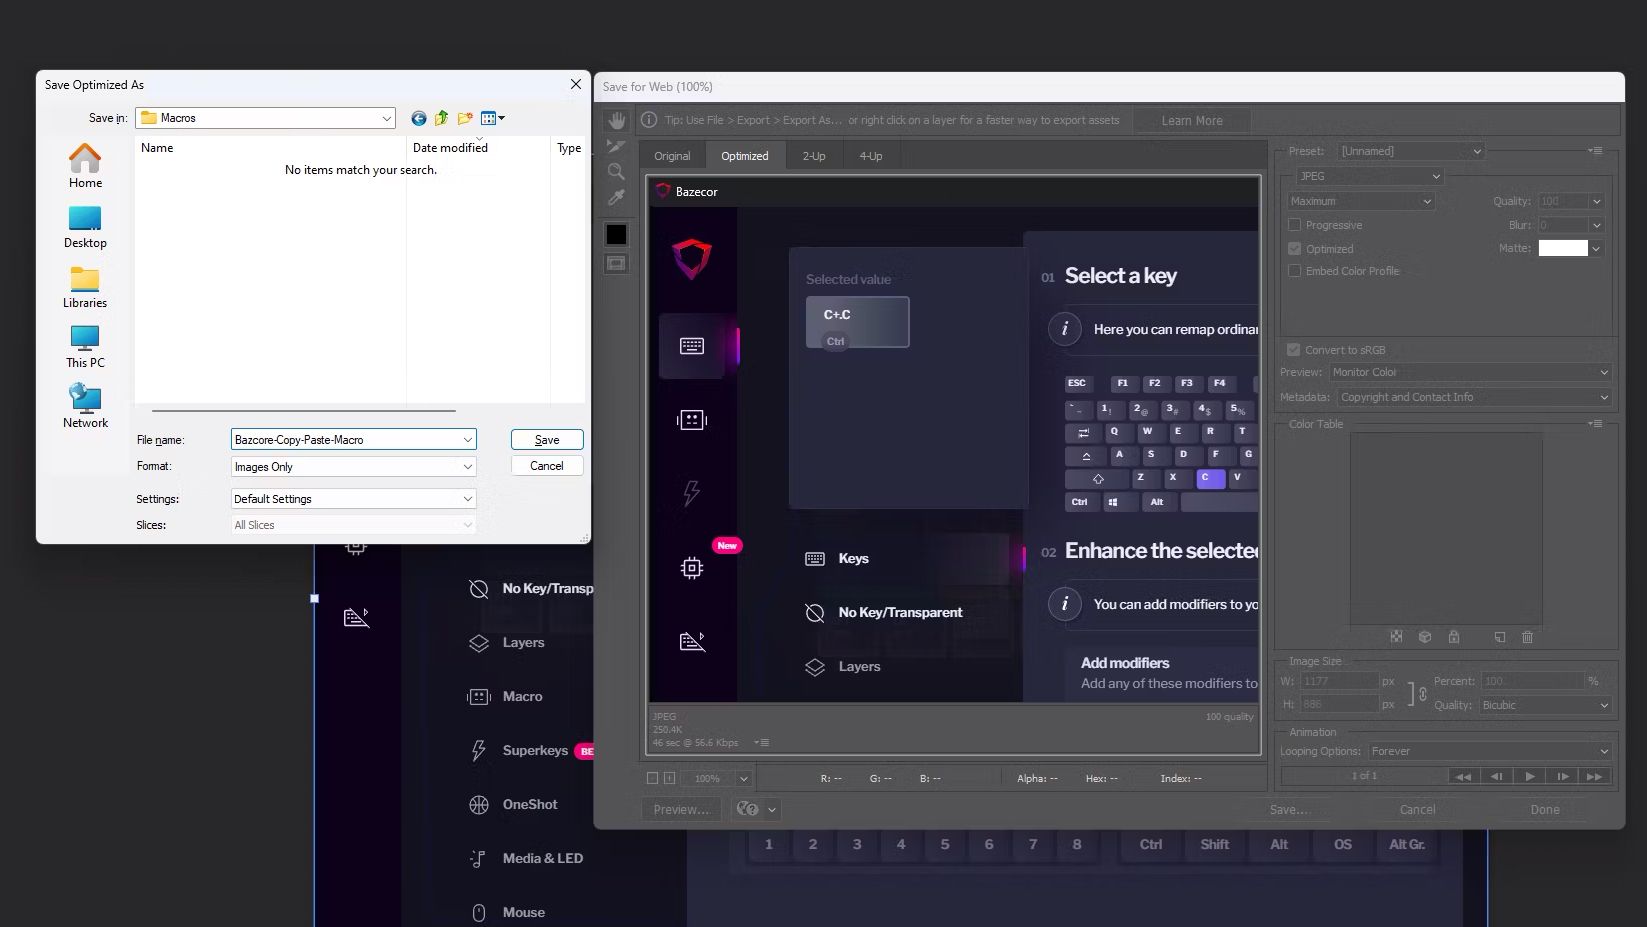Click the Save button in Save Optimized As
The height and width of the screenshot is (927, 1647).
546,439
